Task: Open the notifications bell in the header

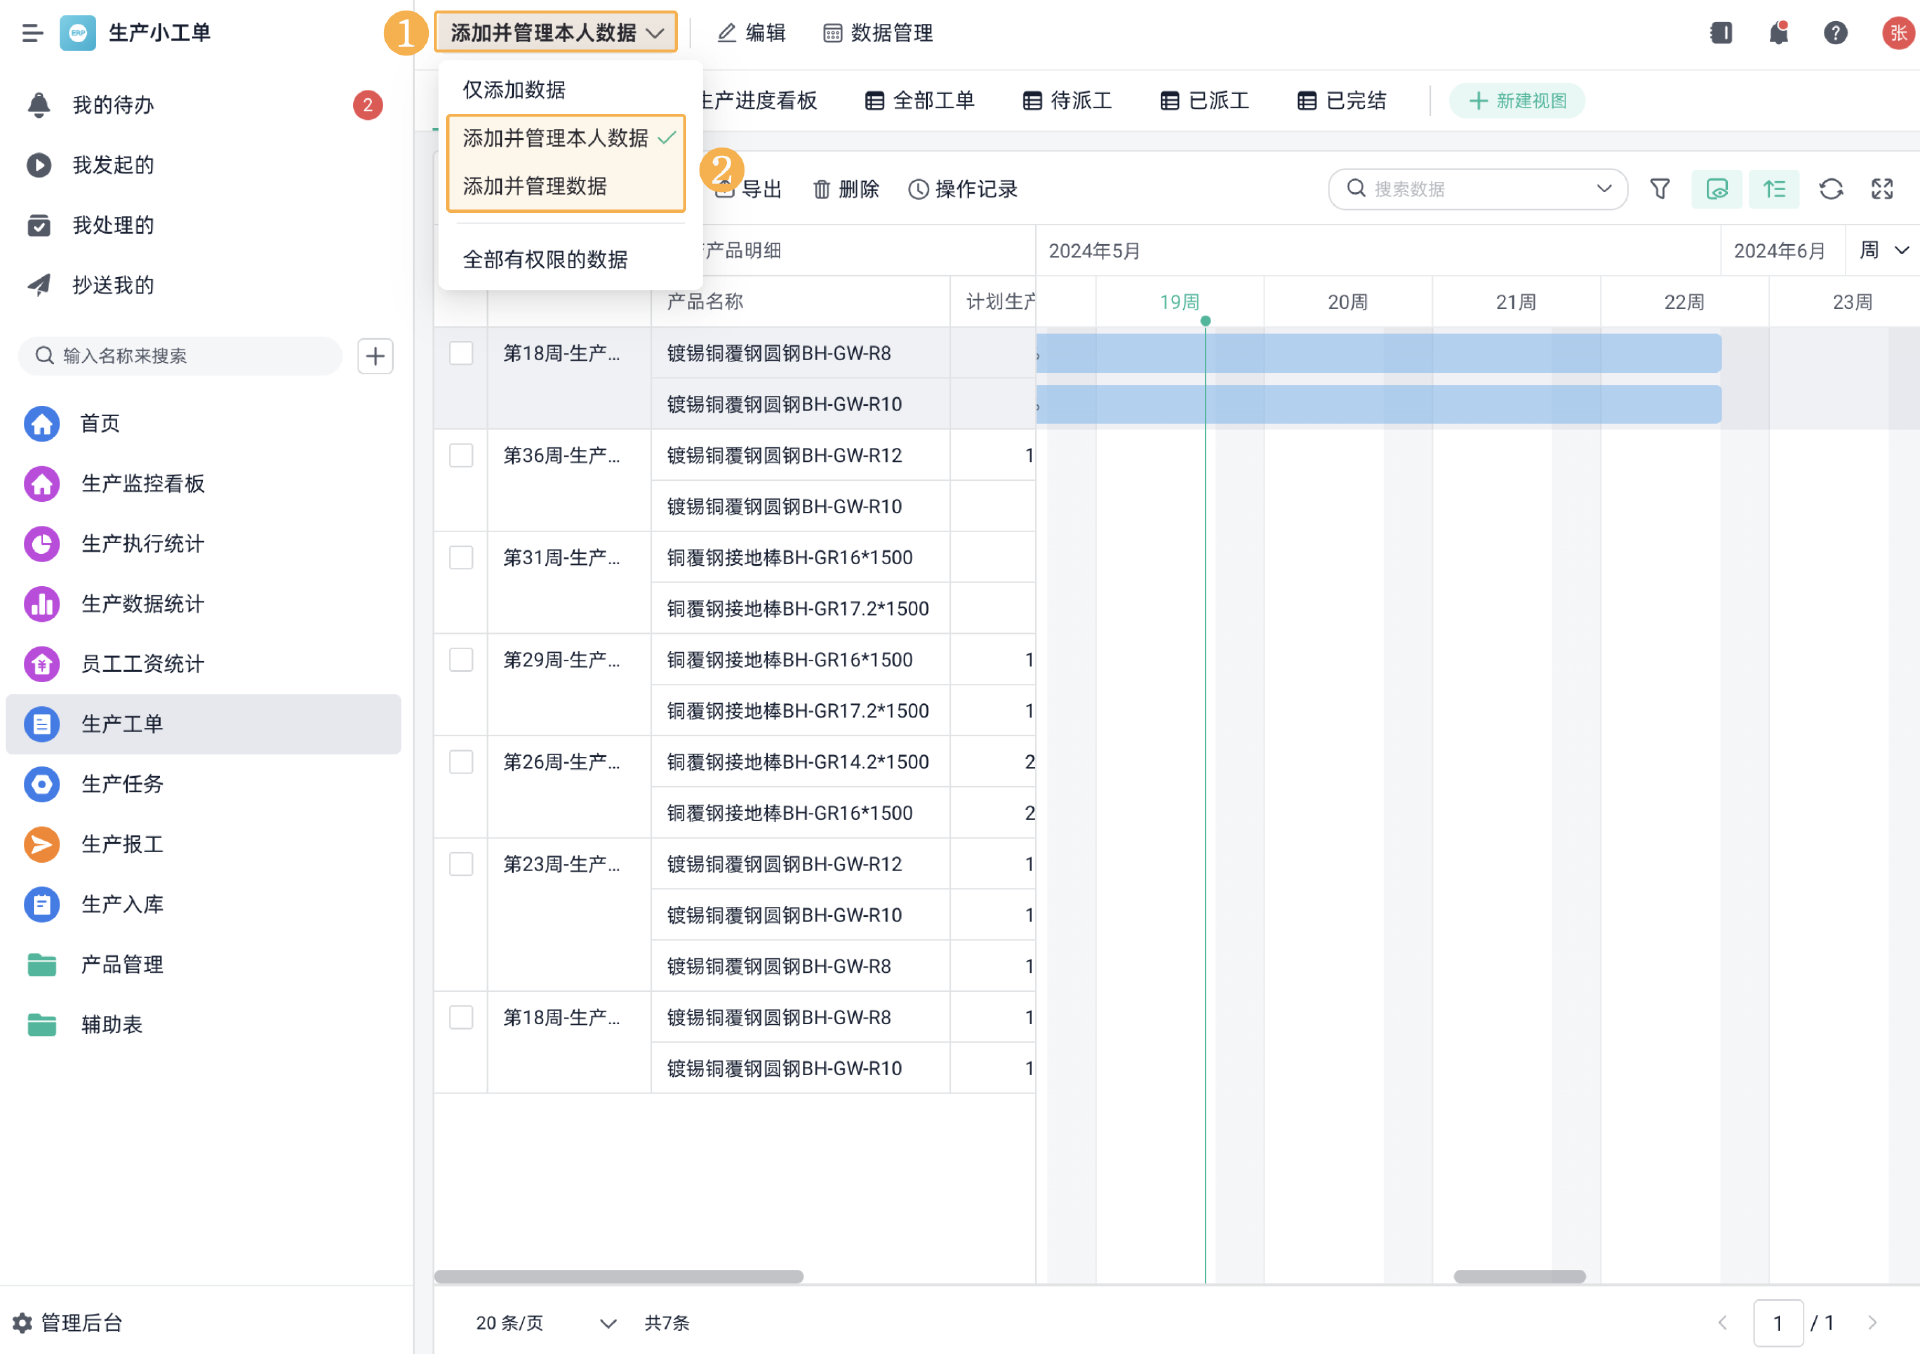Action: (x=1778, y=33)
